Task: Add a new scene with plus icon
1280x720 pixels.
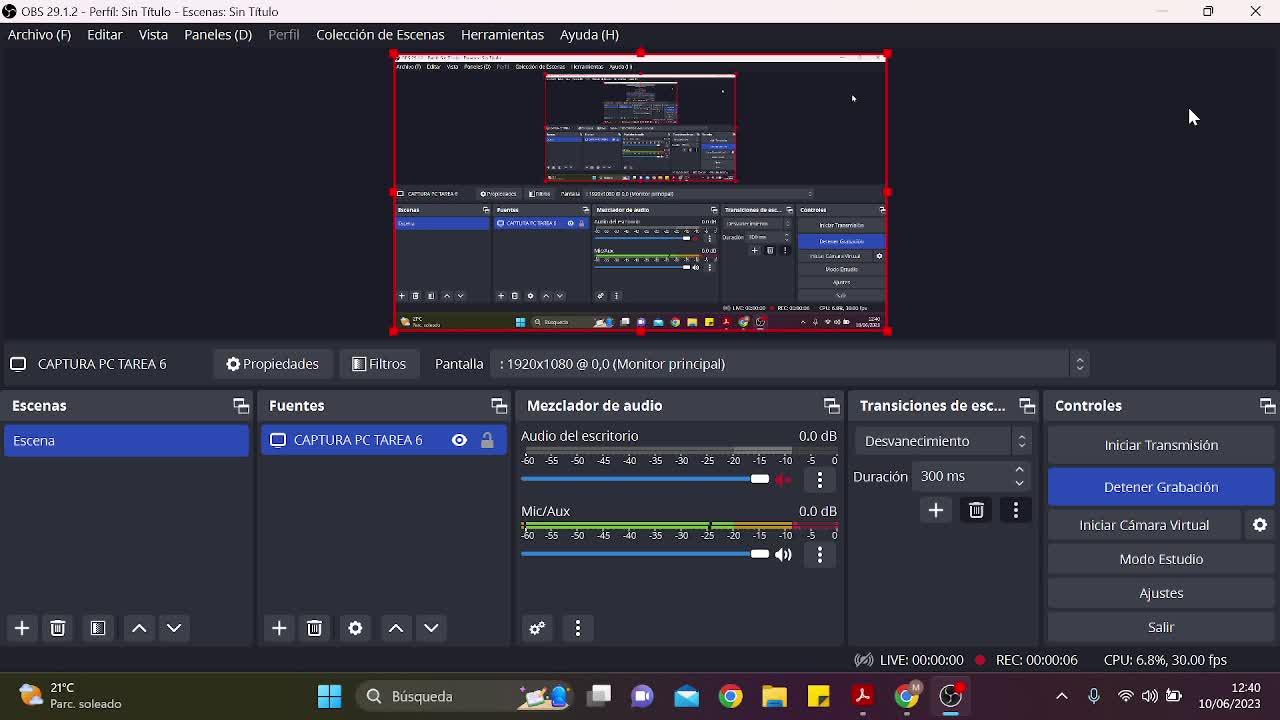Action: click(x=21, y=628)
